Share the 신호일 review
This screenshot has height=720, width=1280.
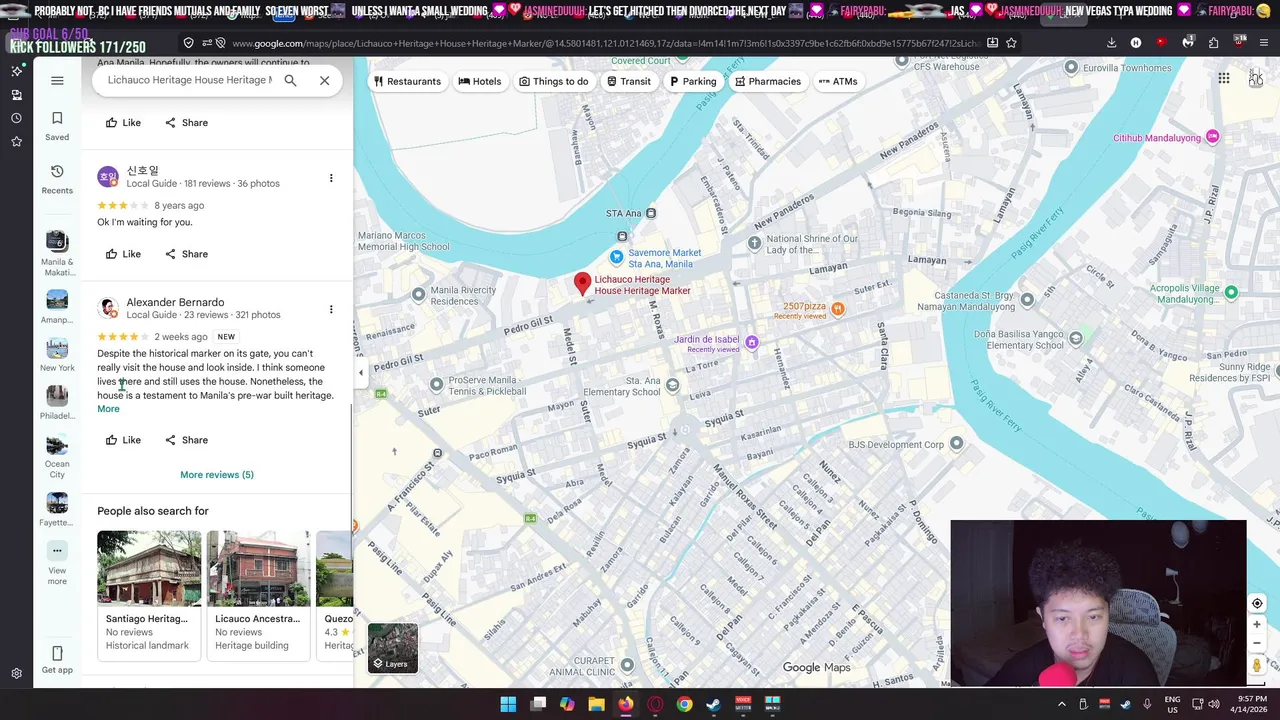pyautogui.click(x=186, y=254)
